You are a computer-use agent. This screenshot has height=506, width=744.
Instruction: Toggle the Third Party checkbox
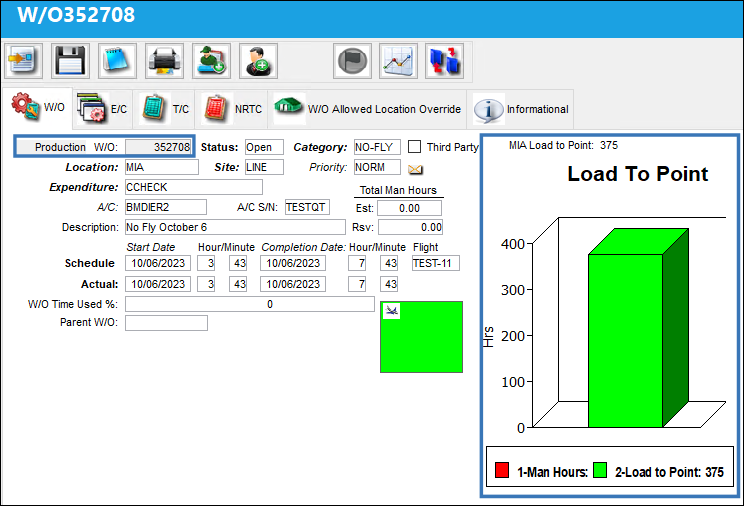(x=414, y=147)
